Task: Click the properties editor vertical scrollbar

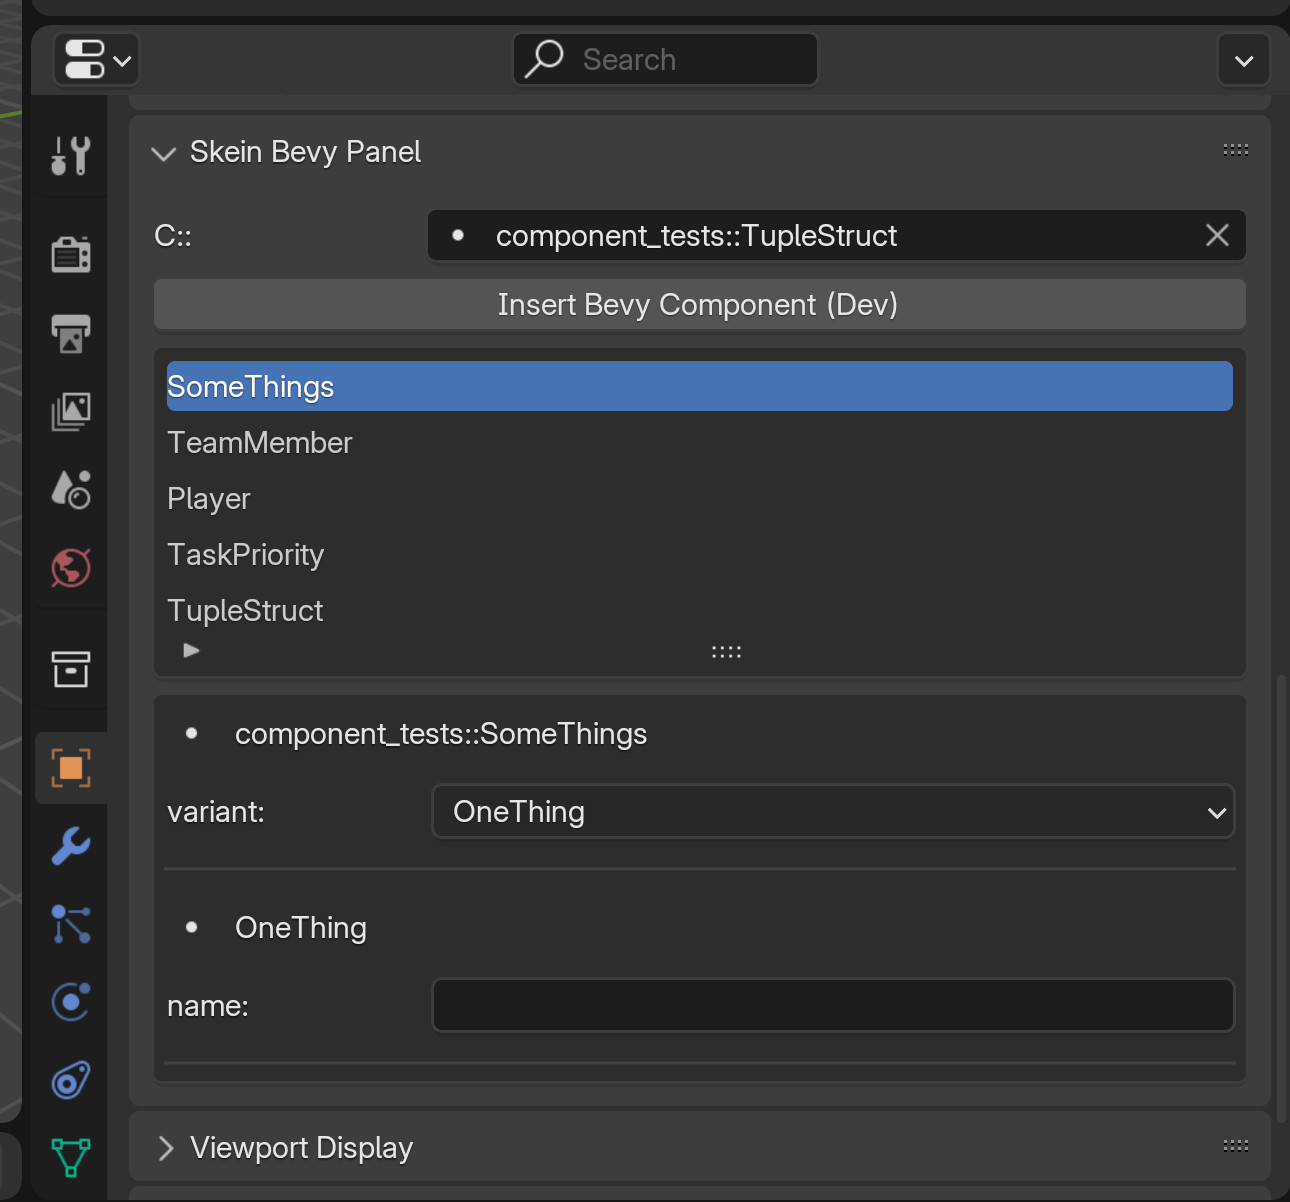Action: click(x=1281, y=900)
